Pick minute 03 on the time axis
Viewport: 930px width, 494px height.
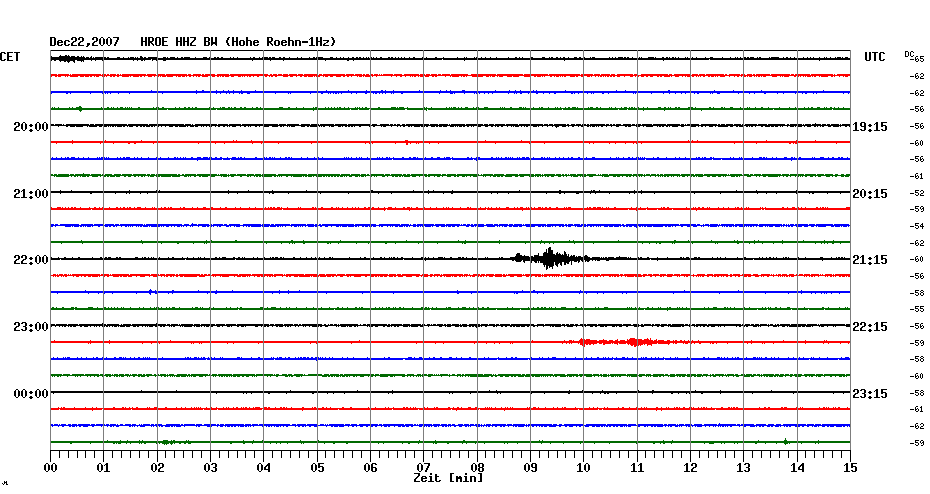210,468
